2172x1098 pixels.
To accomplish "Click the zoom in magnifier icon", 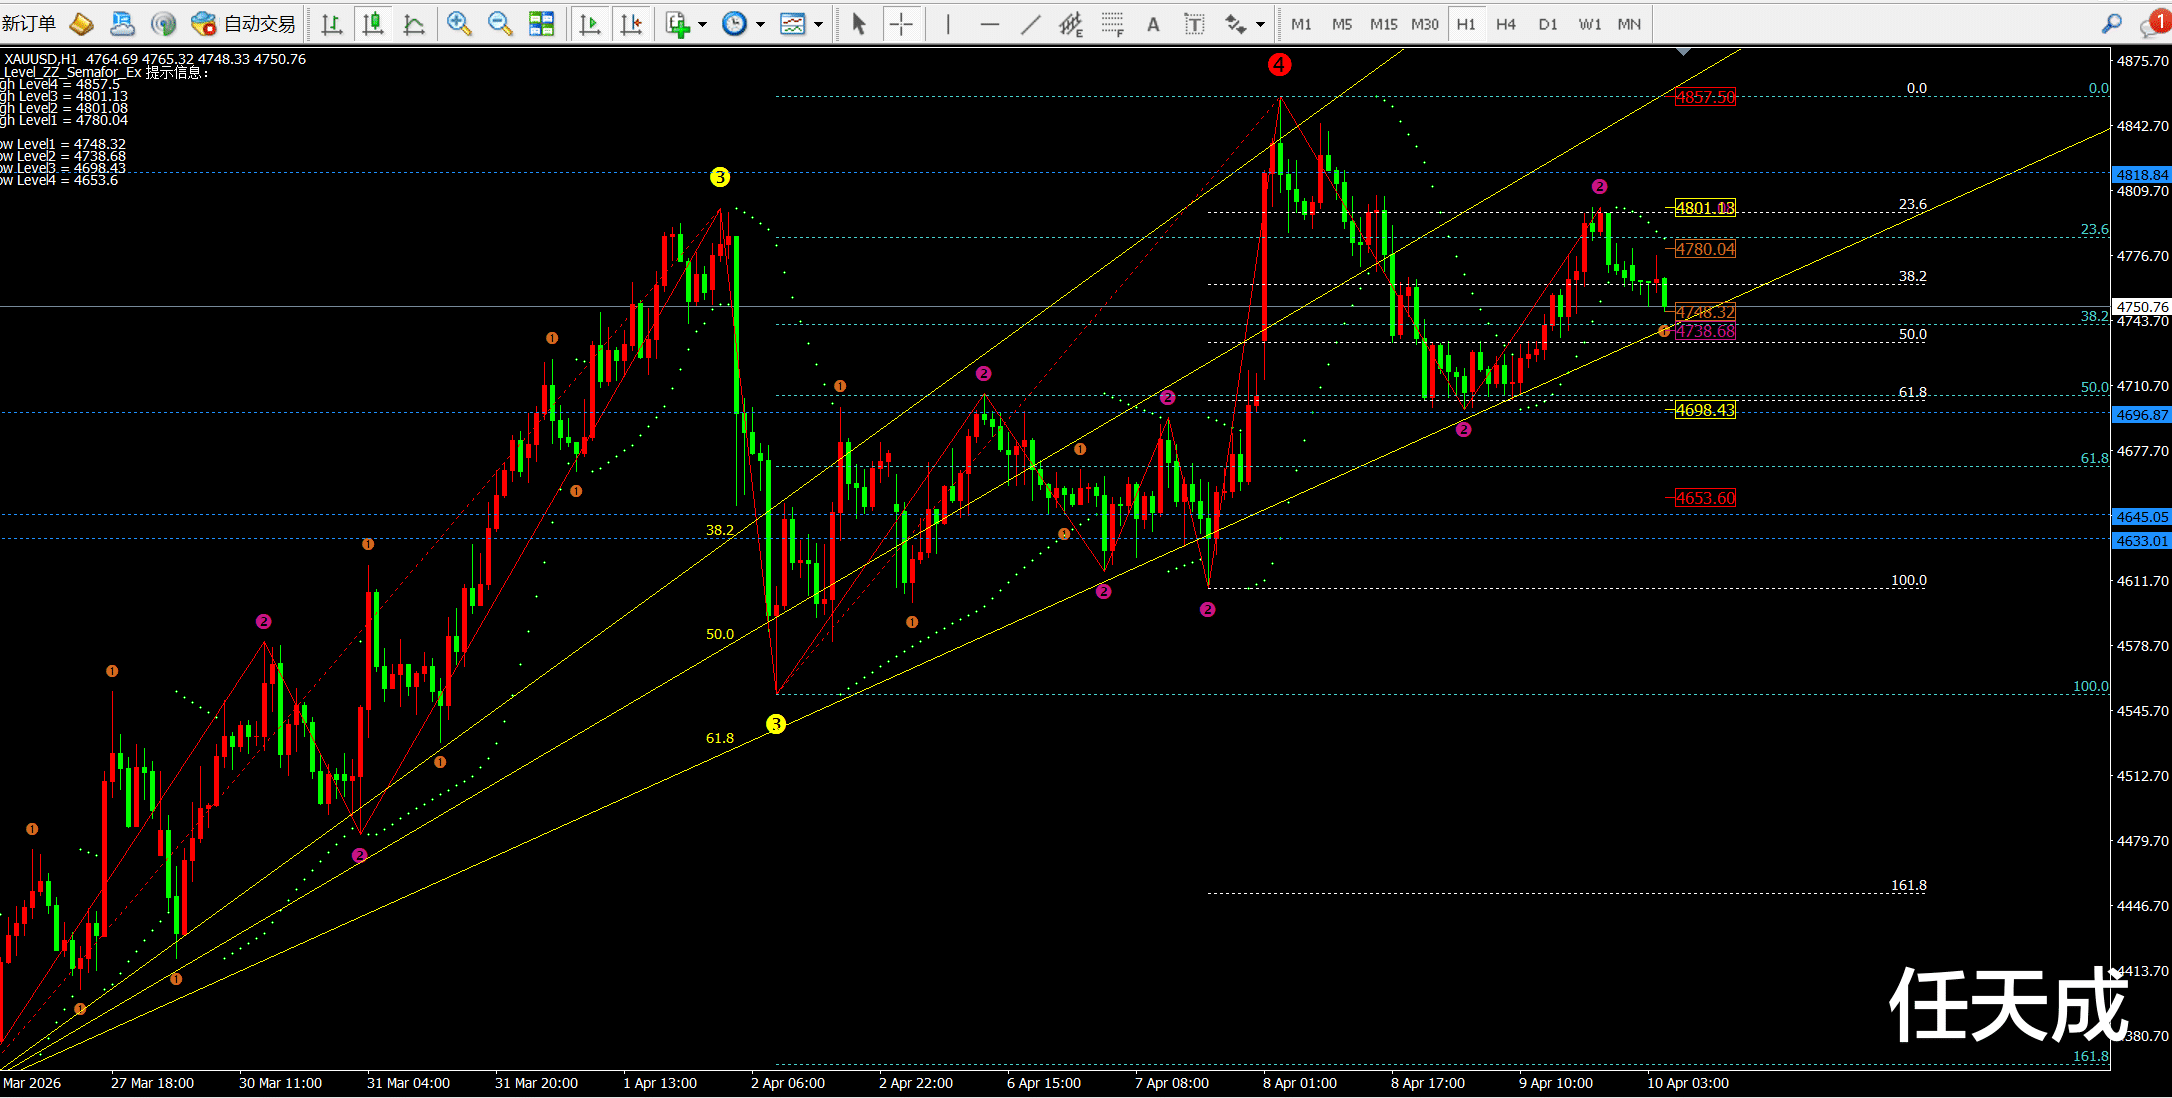I will point(459,24).
